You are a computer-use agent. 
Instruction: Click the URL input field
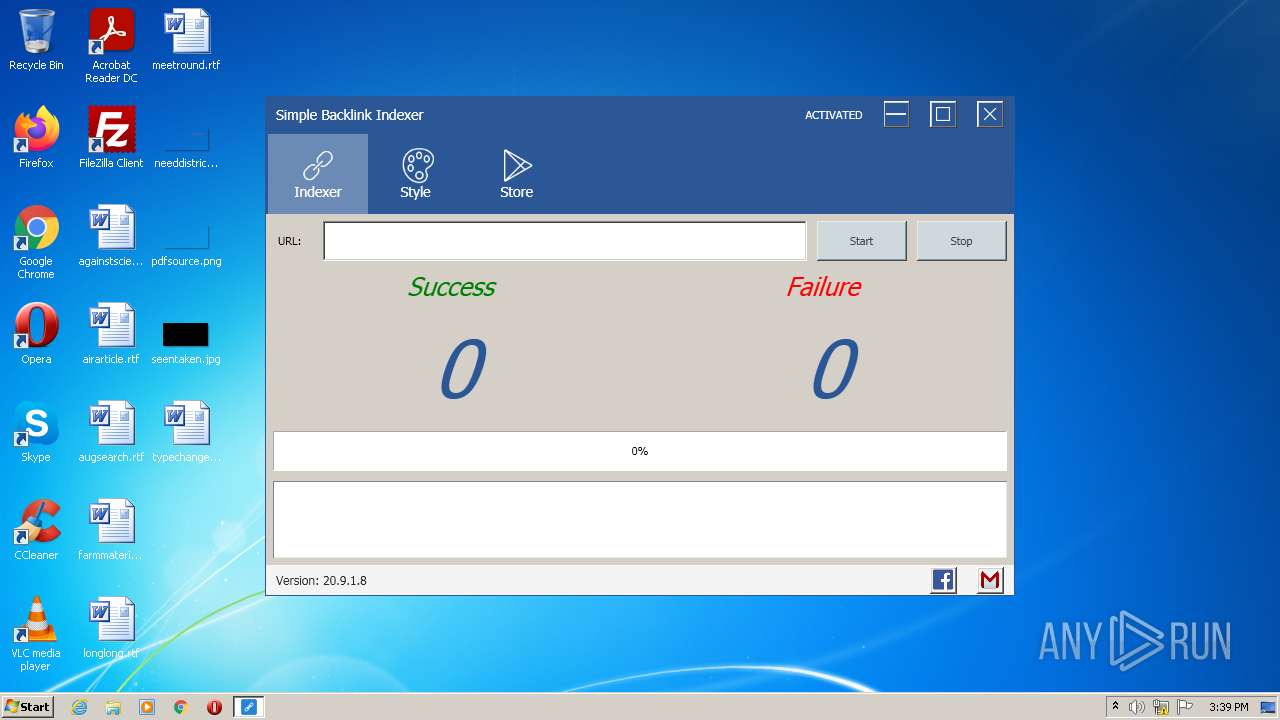click(x=564, y=241)
